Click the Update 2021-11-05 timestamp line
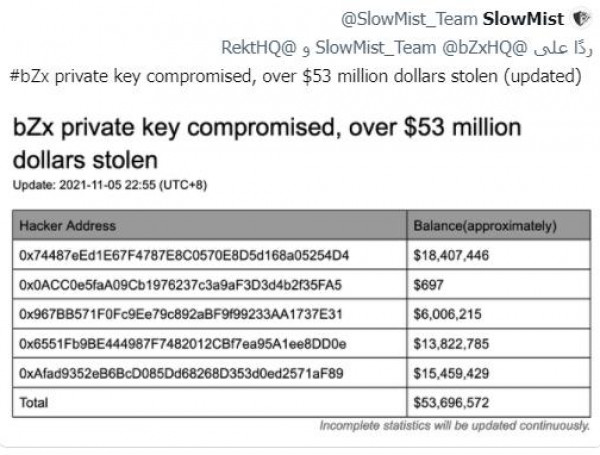 [110, 185]
